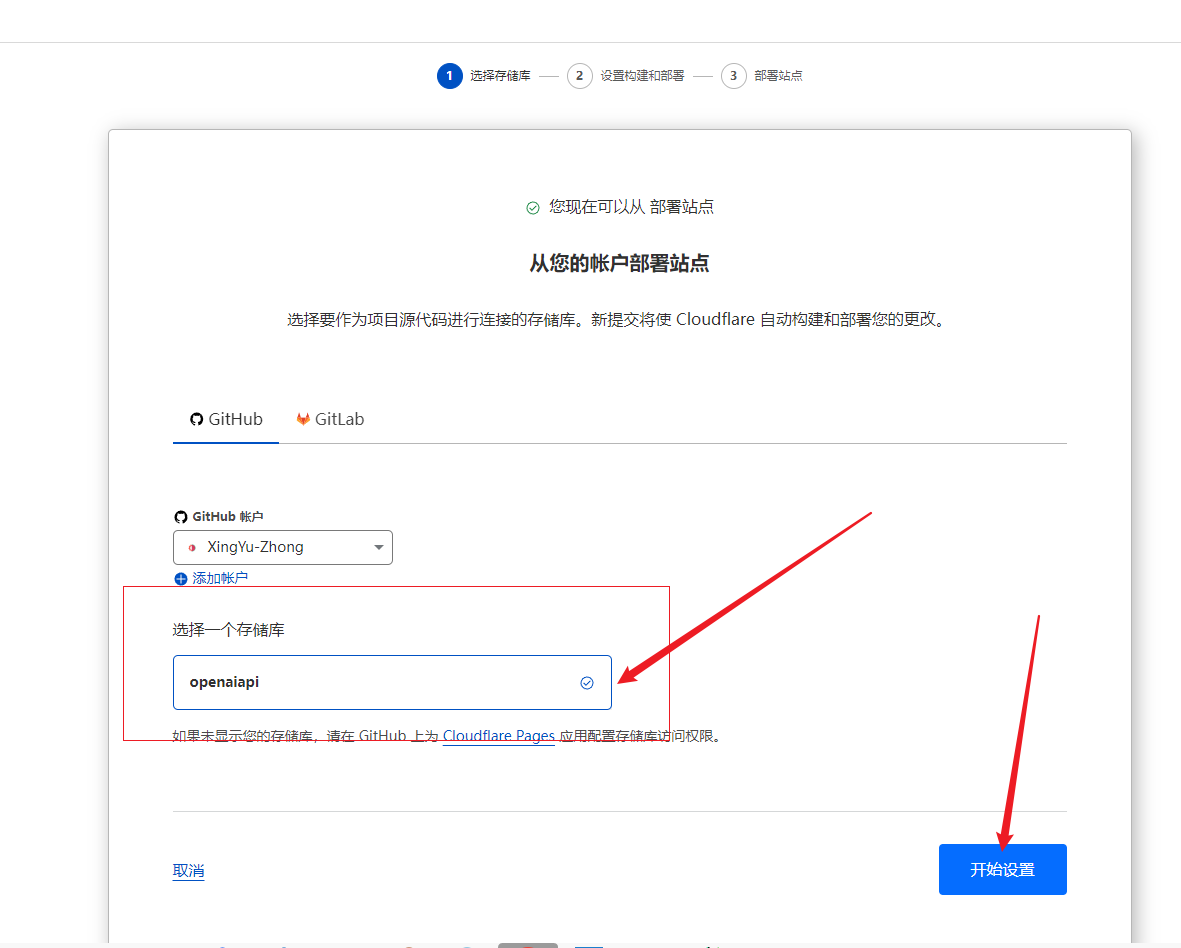Click the 添加帐户 link

pyautogui.click(x=220, y=578)
